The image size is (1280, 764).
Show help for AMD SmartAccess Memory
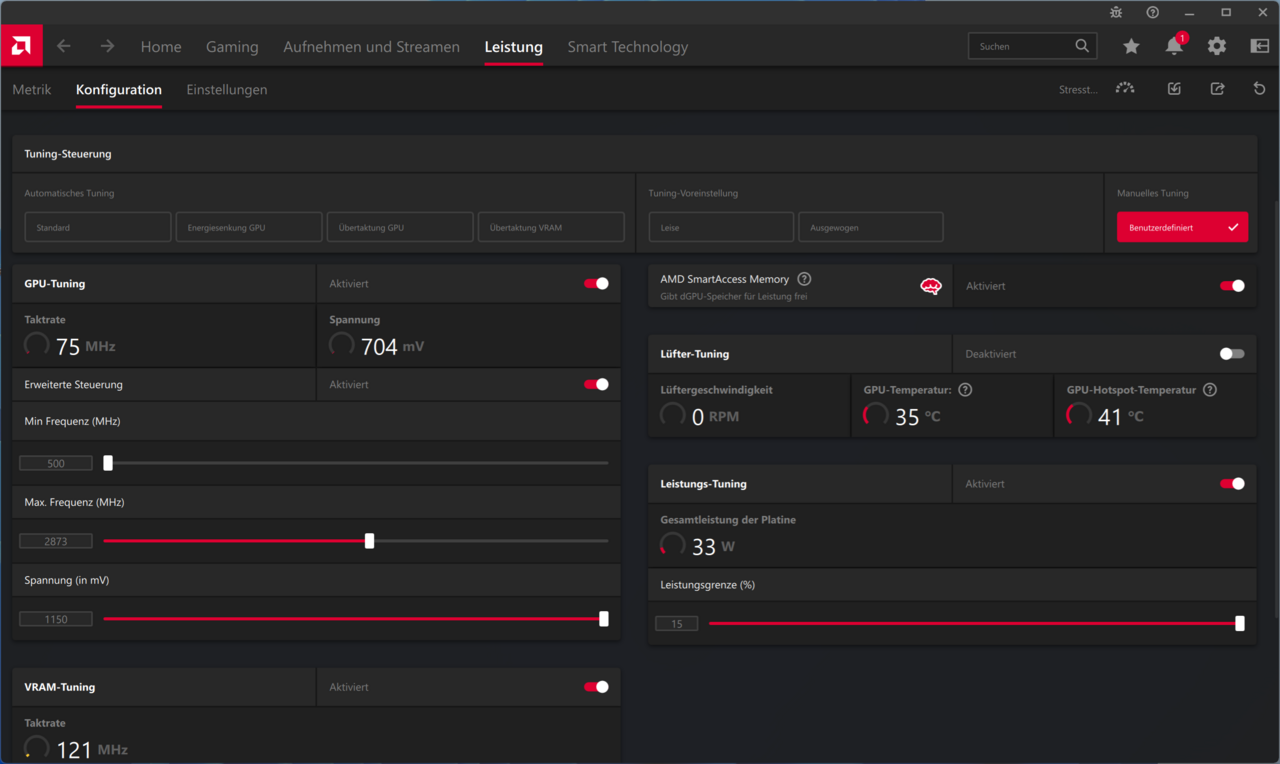[804, 279]
